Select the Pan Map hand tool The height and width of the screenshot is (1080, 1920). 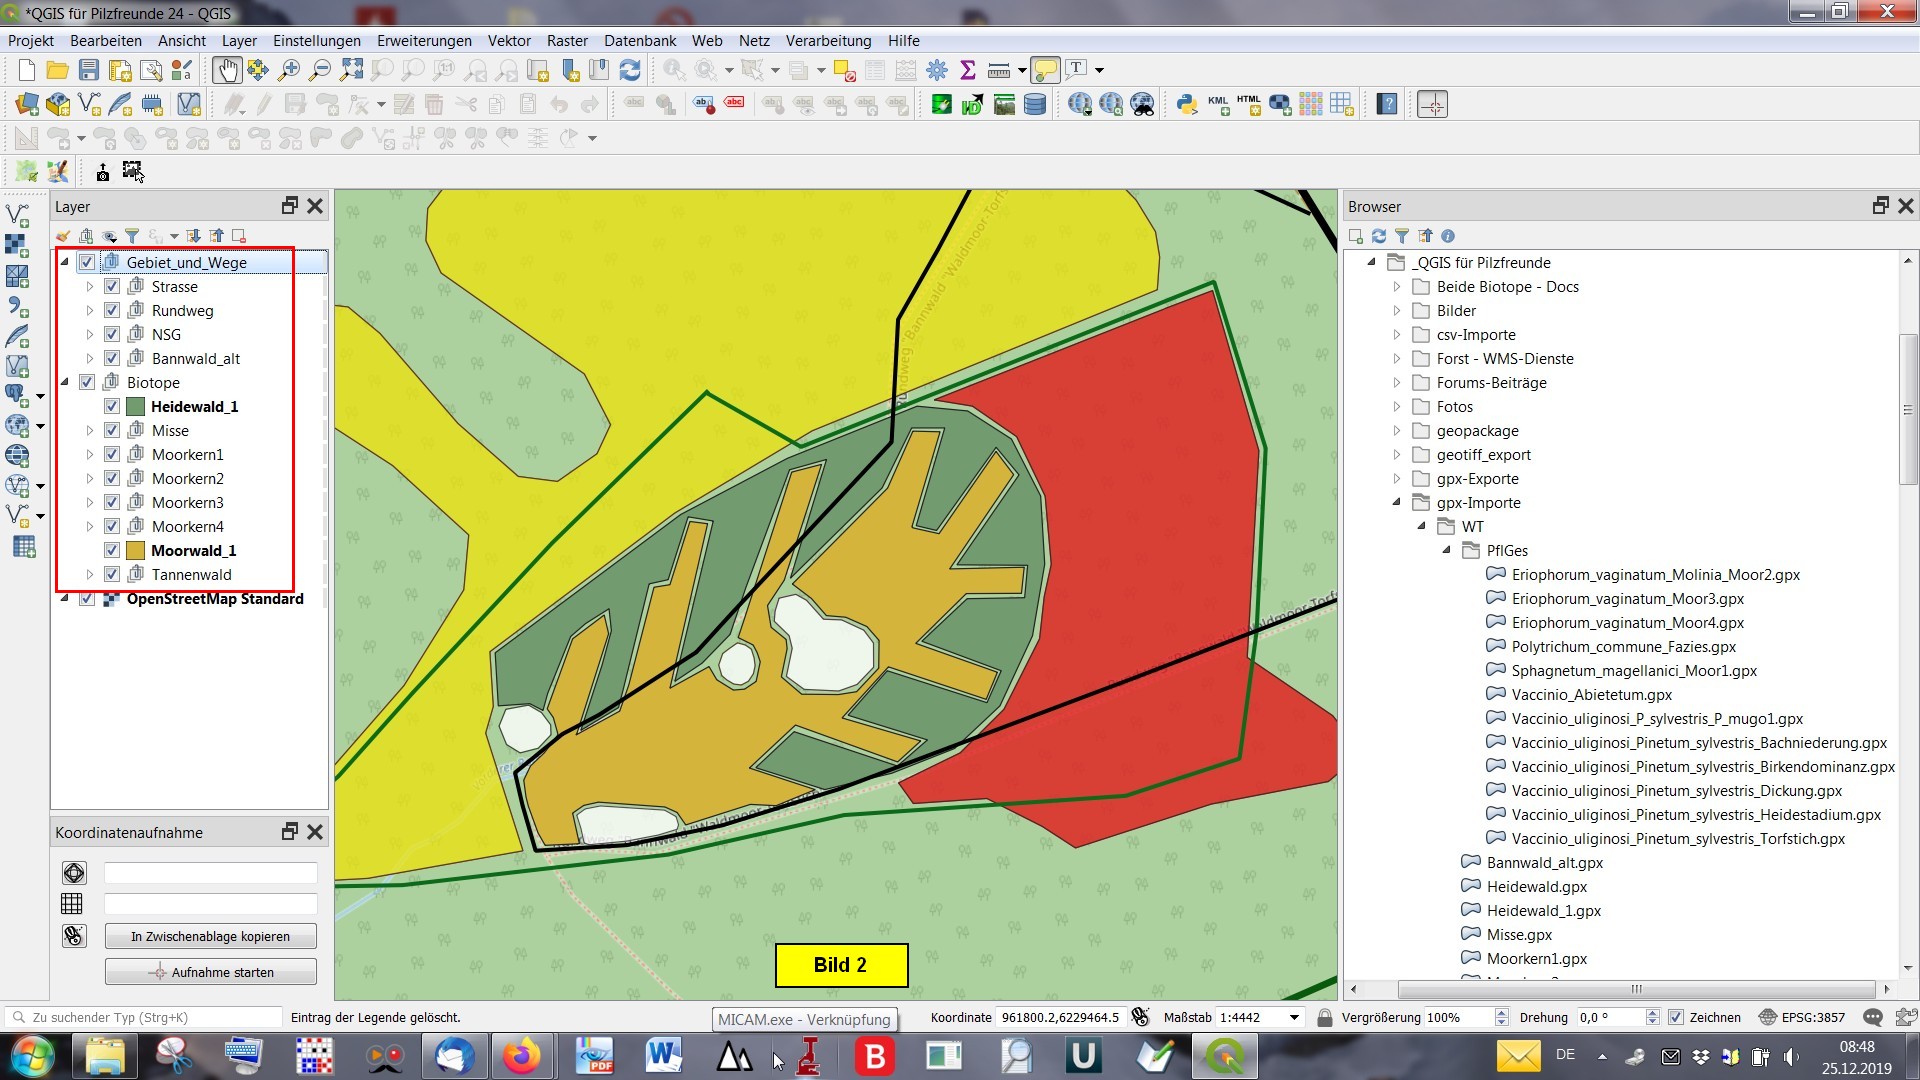pos(227,70)
